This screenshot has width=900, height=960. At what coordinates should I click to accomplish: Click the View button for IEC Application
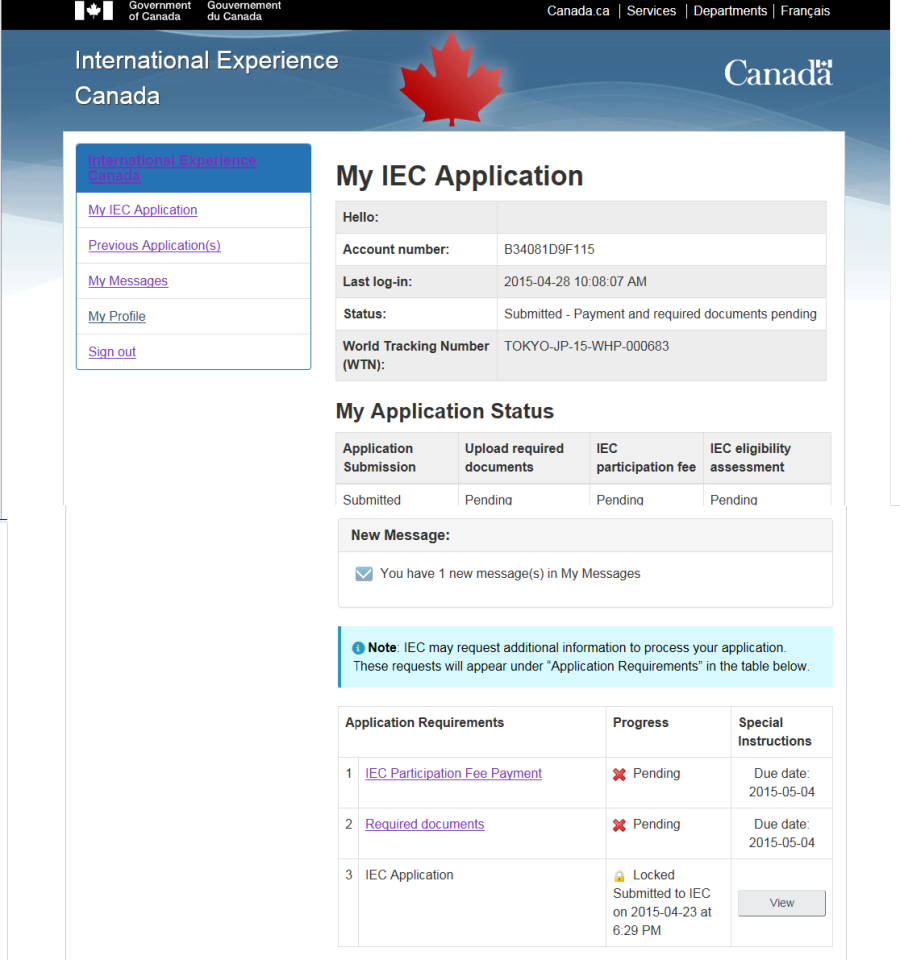coord(782,903)
